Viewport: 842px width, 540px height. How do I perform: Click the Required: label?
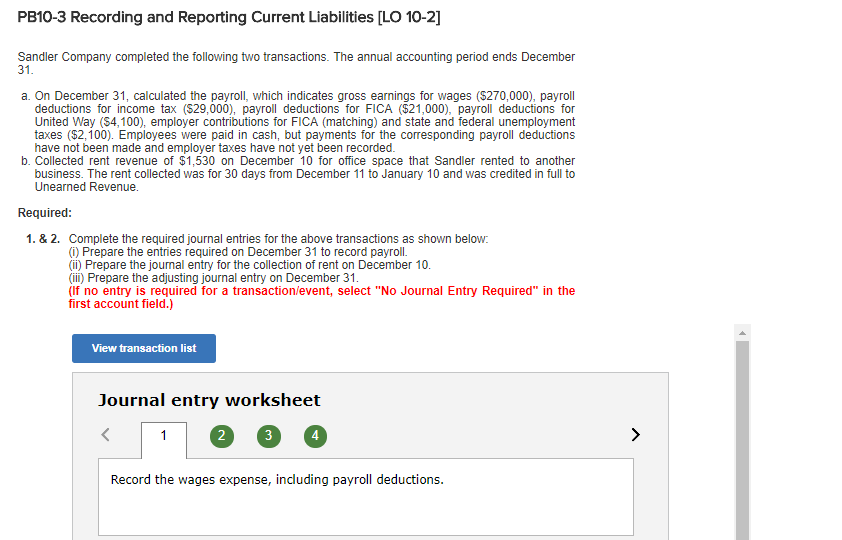coord(45,213)
